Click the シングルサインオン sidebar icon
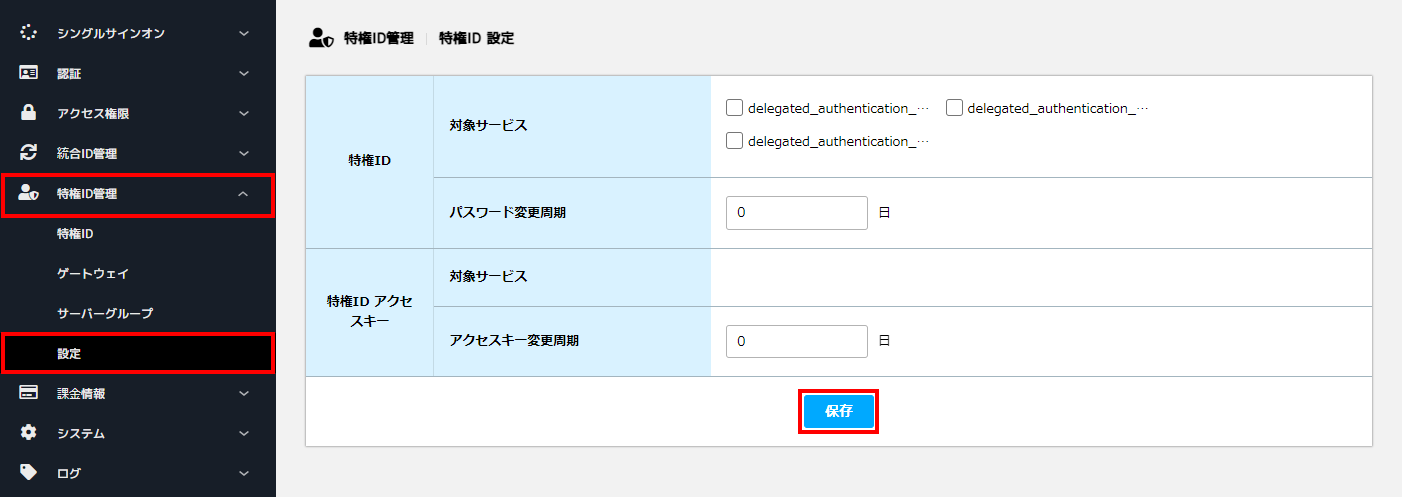 29,33
